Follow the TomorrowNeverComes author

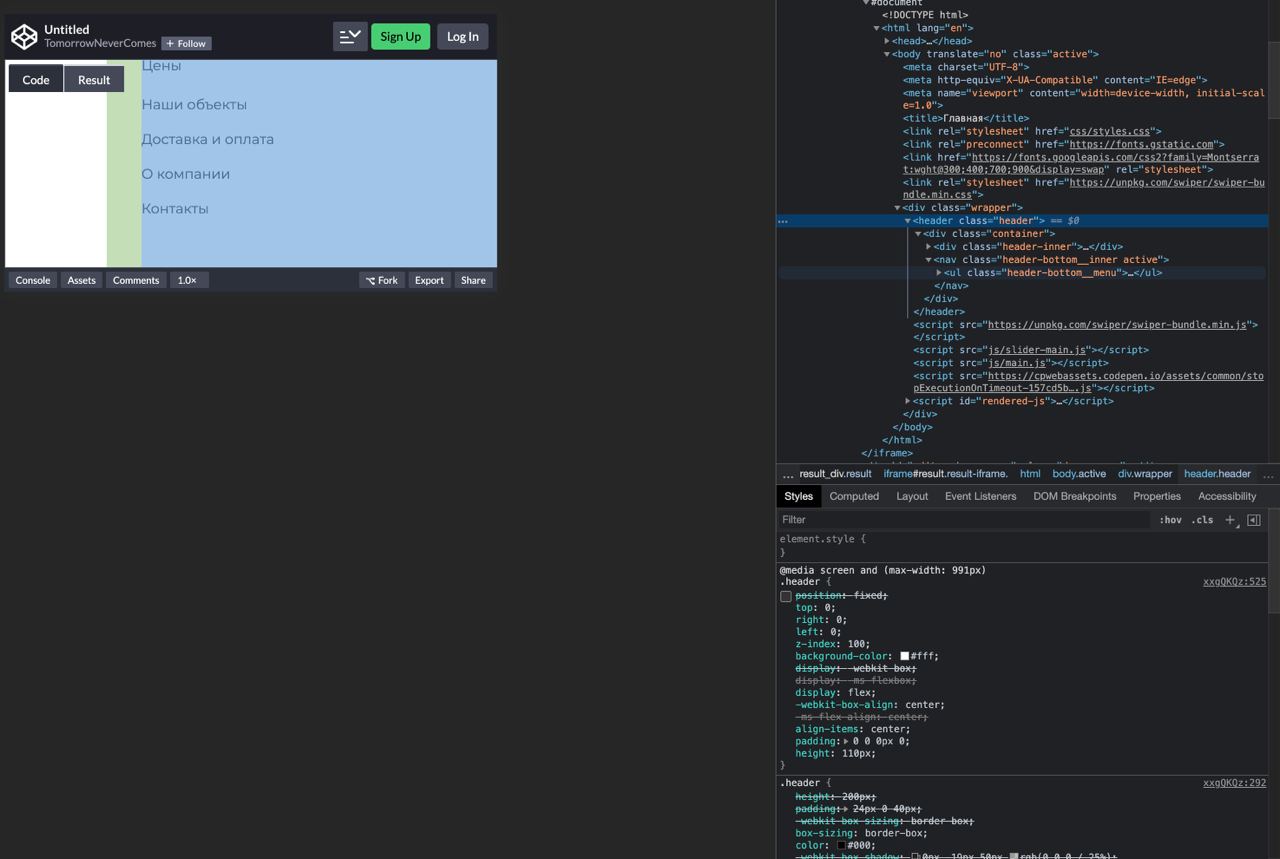[187, 44]
